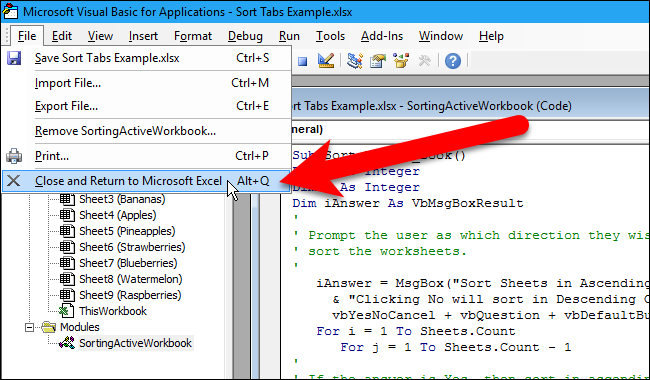The height and width of the screenshot is (380, 650).
Task: Select ThisWorkbook in project tree
Action: [113, 311]
